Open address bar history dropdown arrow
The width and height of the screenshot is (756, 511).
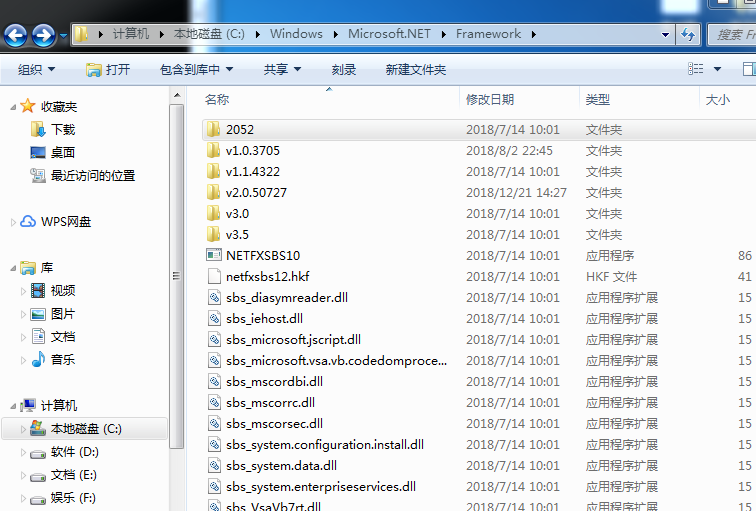point(665,34)
